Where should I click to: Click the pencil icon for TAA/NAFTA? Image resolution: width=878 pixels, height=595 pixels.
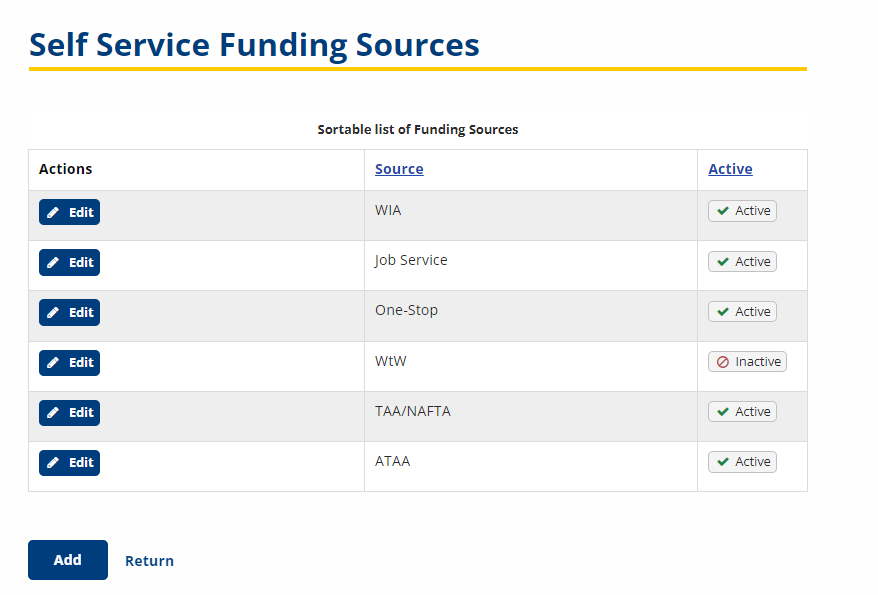coord(53,413)
